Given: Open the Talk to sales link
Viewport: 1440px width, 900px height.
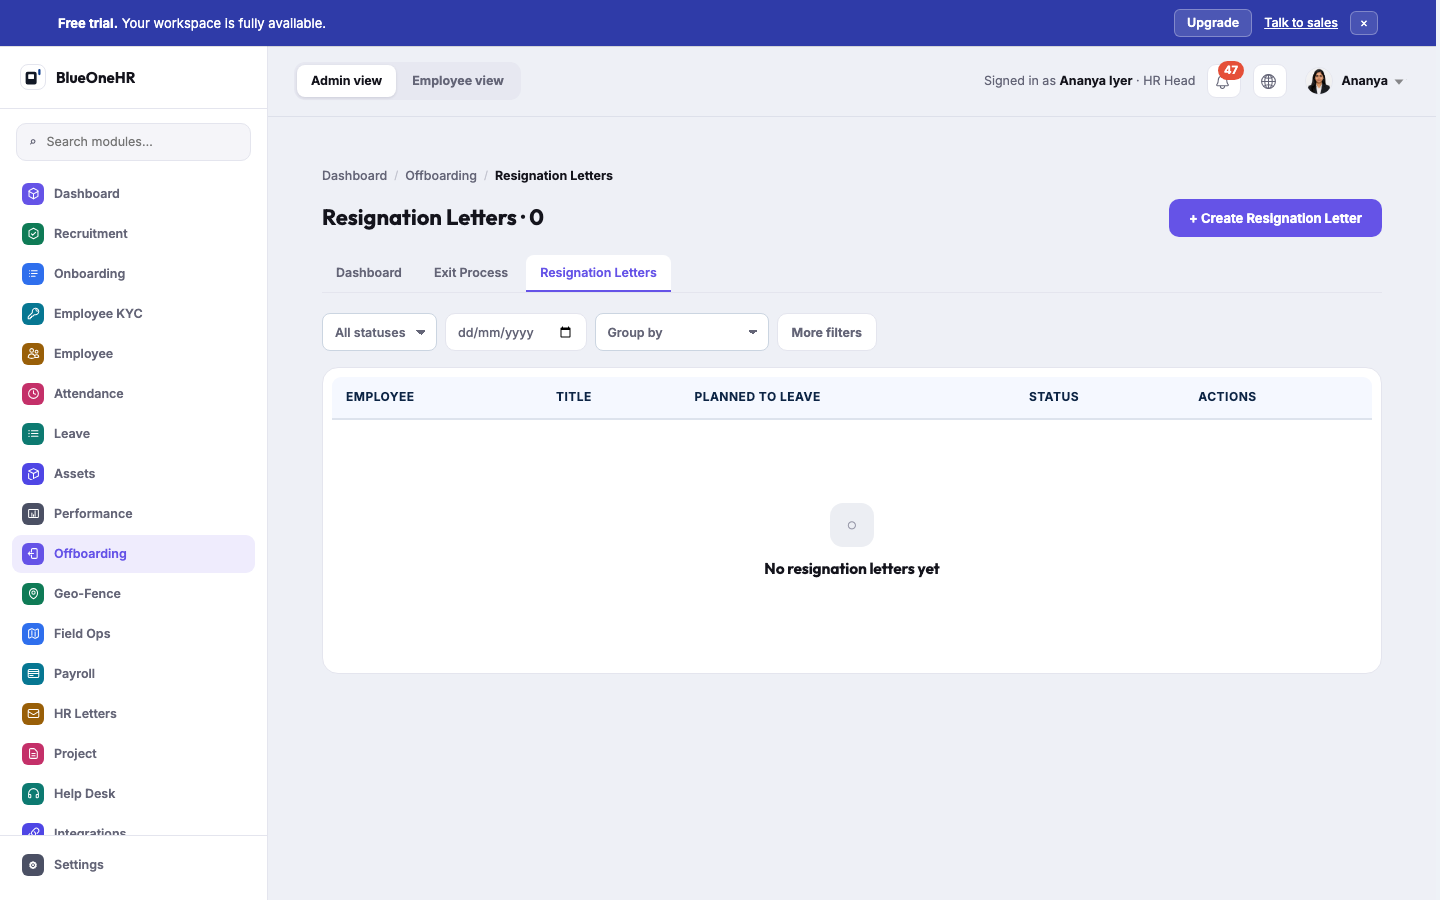Looking at the screenshot, I should pyautogui.click(x=1301, y=23).
